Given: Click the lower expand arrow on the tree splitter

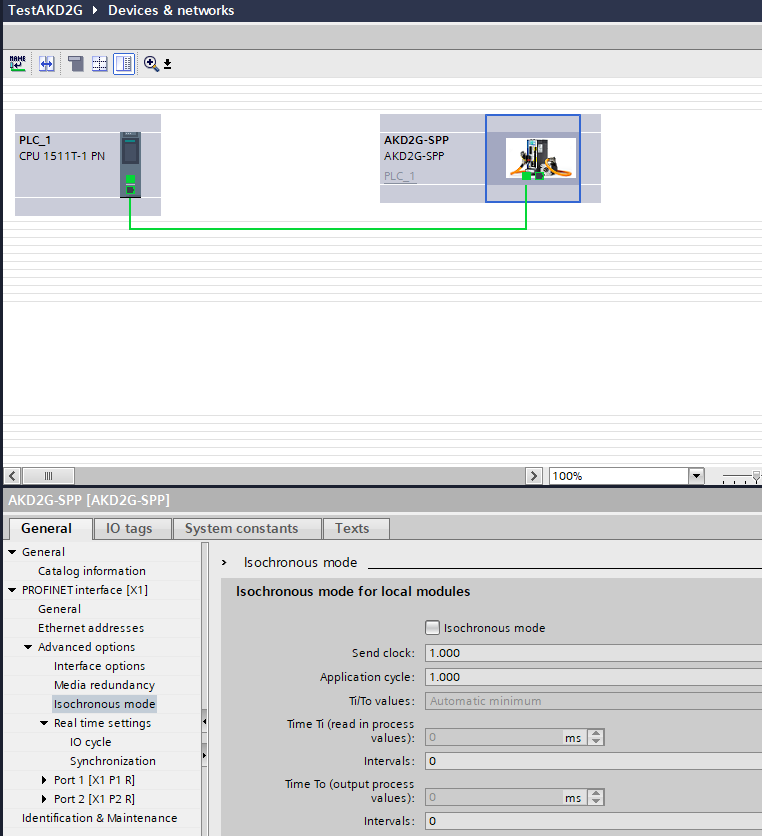Looking at the screenshot, I should click(204, 756).
